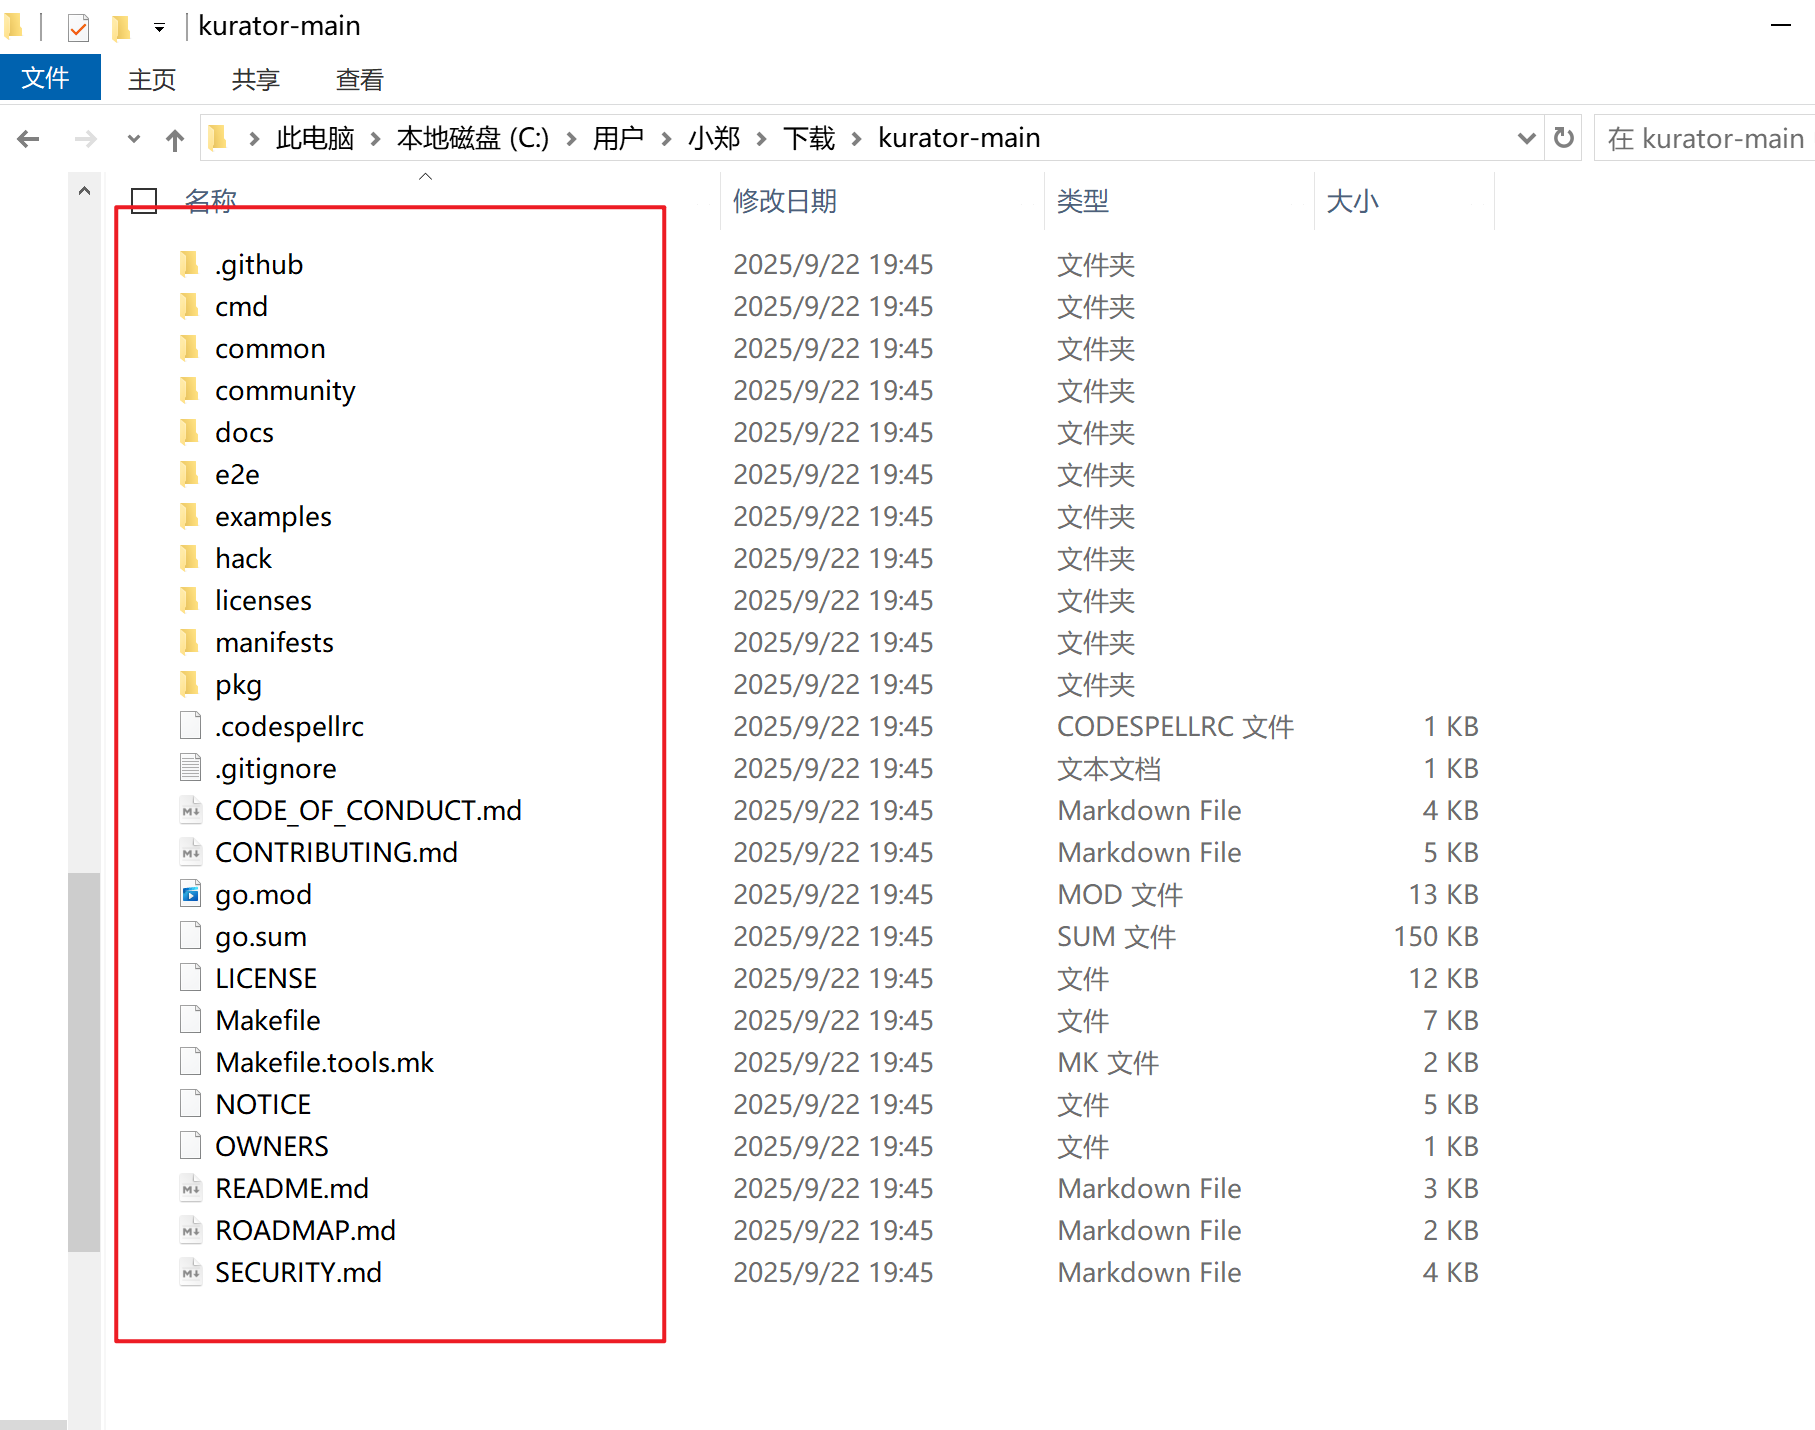Open the 主页 ribbon tab
The width and height of the screenshot is (1815, 1430).
click(x=152, y=79)
